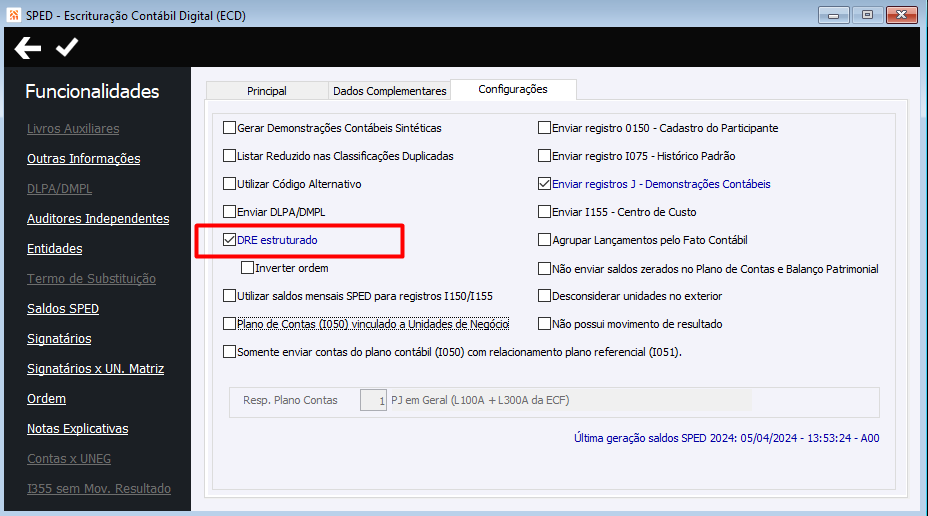
Task: Toggle Utilizar Código Alternativo checkbox
Action: point(230,184)
